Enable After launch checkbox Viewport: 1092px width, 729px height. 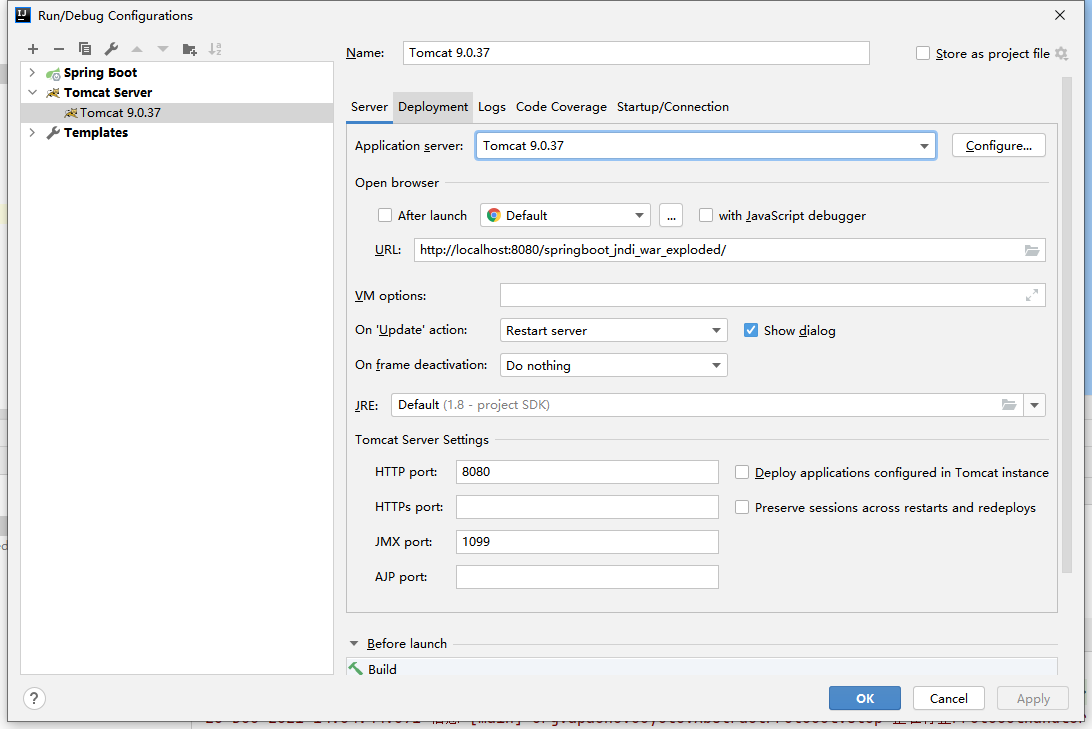coord(385,215)
